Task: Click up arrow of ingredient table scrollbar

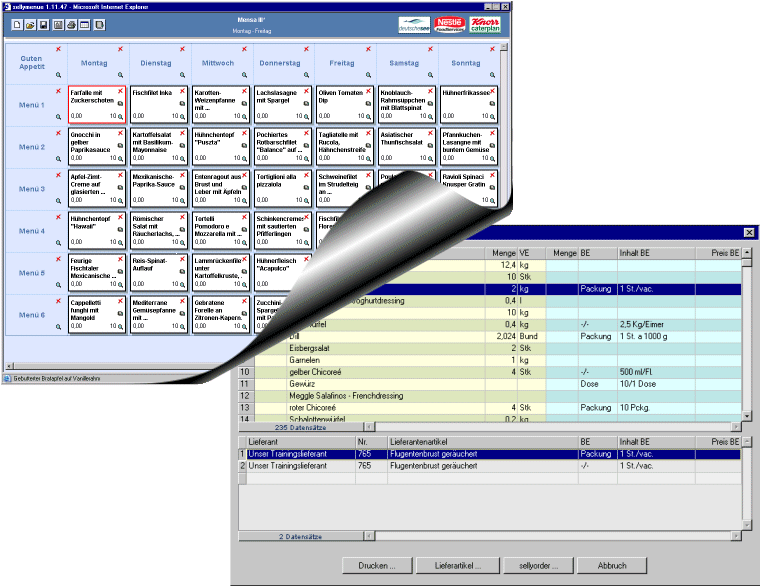Action: [747, 252]
